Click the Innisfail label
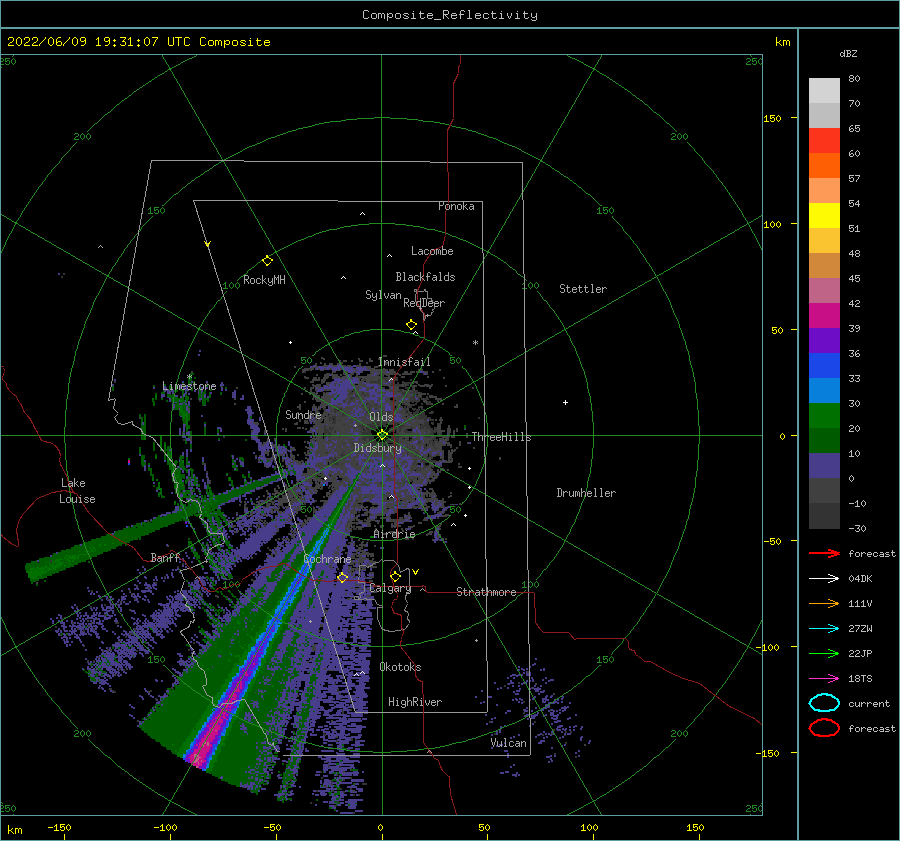 click(404, 362)
